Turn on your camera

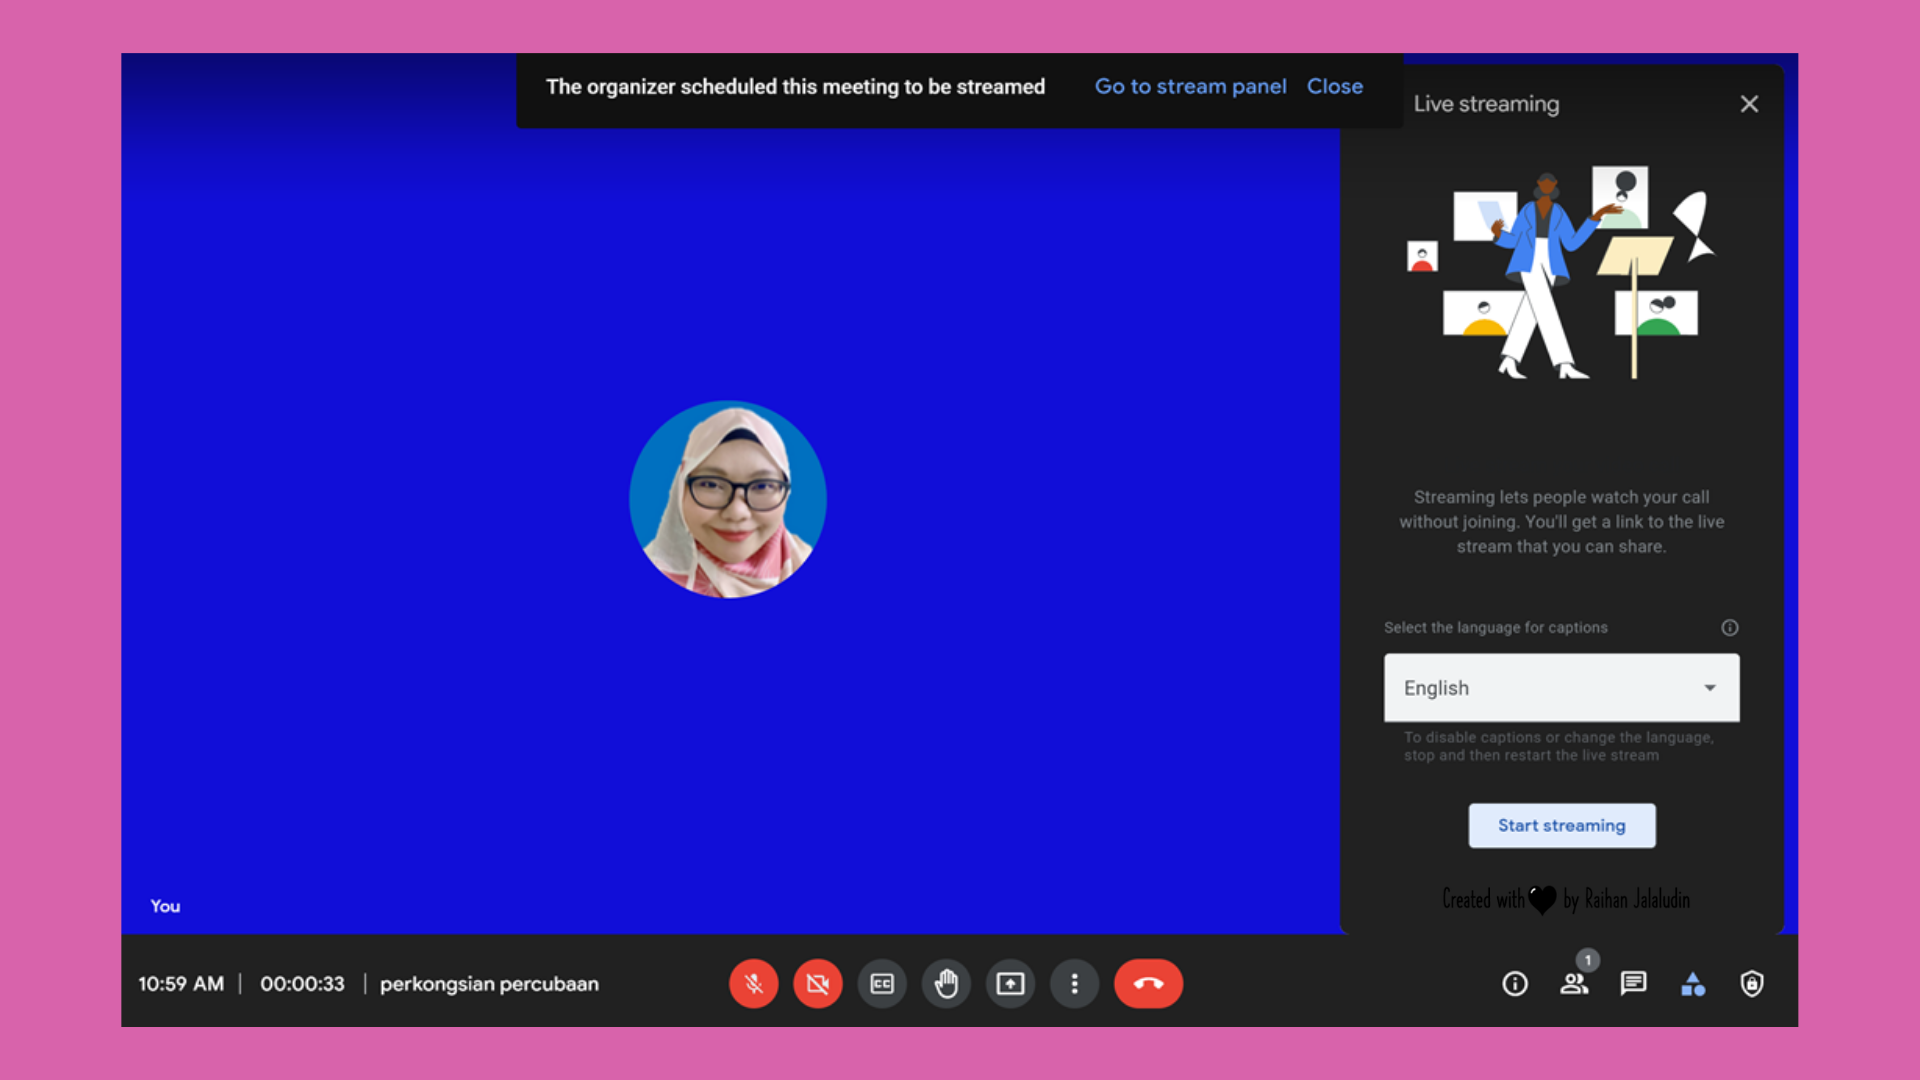[817, 983]
